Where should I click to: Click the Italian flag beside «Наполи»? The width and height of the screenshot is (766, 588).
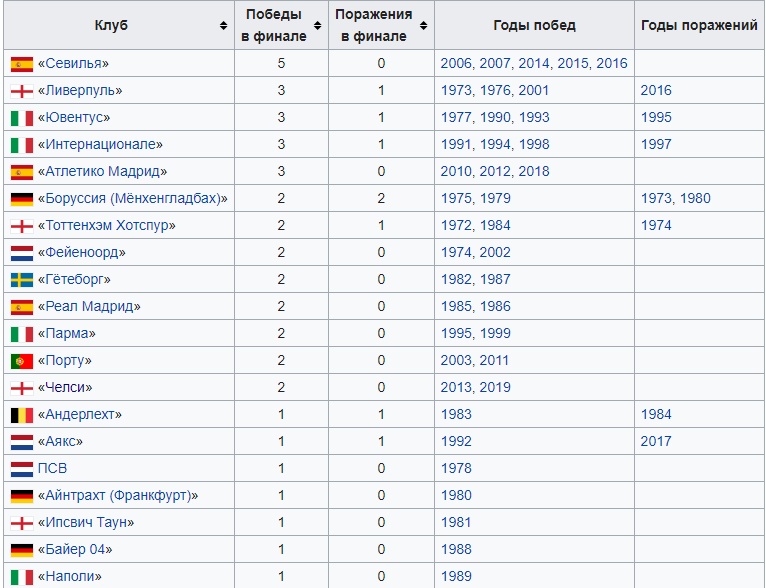pos(22,577)
